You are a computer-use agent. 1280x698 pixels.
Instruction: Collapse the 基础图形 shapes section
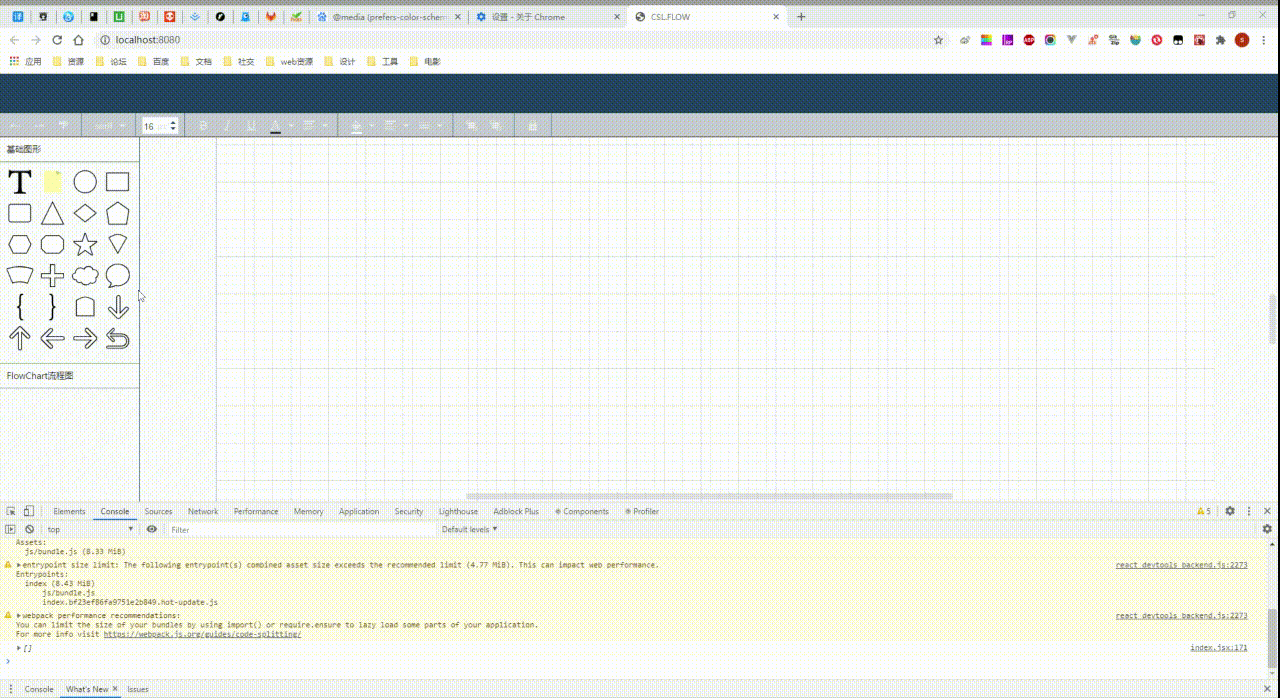[x=69, y=149]
